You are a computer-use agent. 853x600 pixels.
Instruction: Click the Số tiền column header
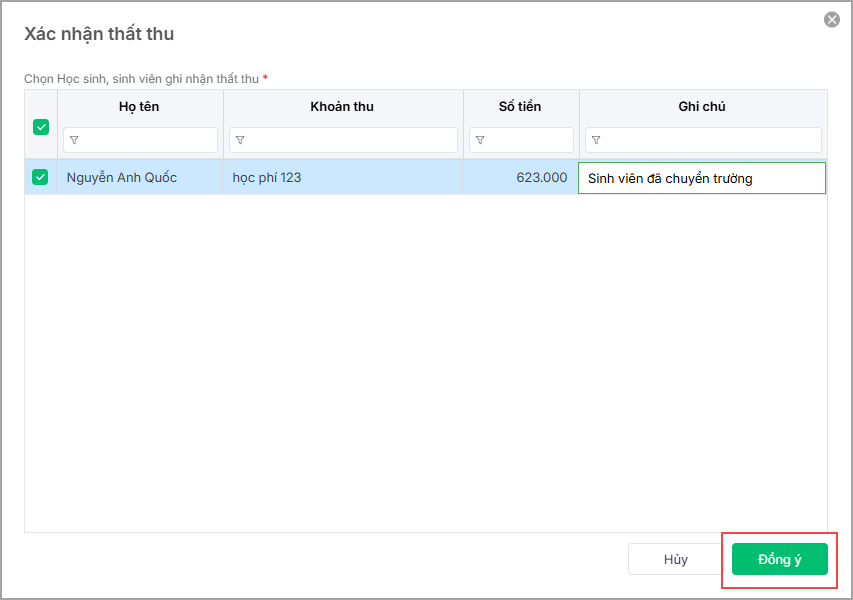pyautogui.click(x=520, y=107)
